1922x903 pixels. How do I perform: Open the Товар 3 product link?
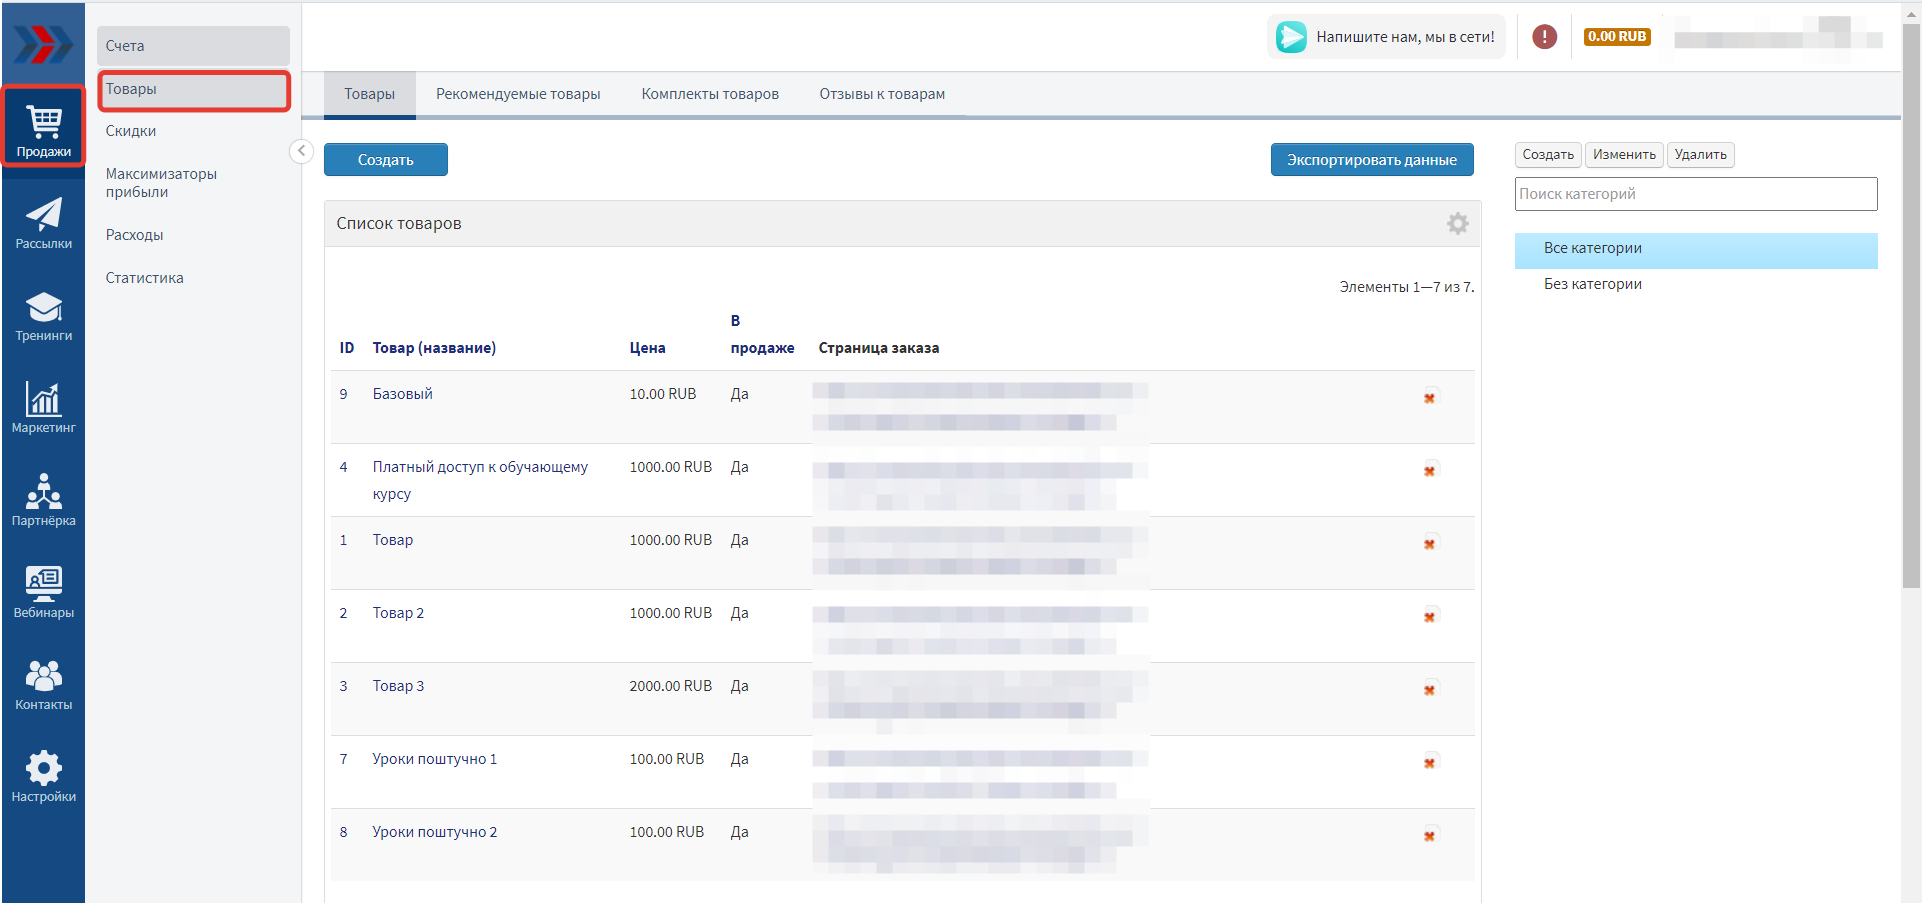tap(398, 686)
